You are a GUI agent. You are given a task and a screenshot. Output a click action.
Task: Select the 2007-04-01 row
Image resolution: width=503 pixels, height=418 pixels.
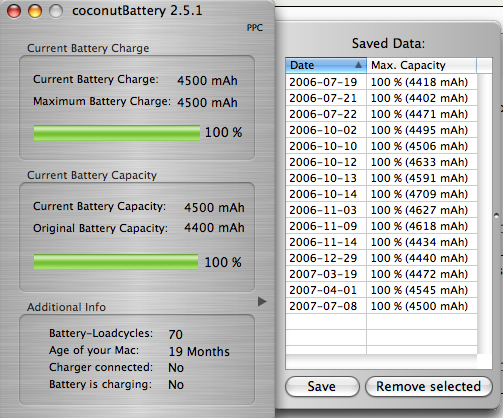381,290
